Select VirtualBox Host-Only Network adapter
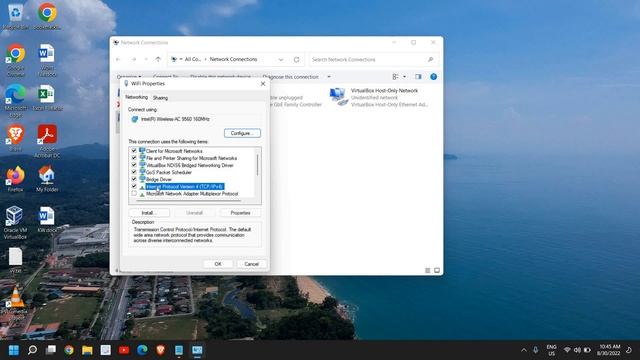Viewport: 640px width, 360px height. coord(379,97)
